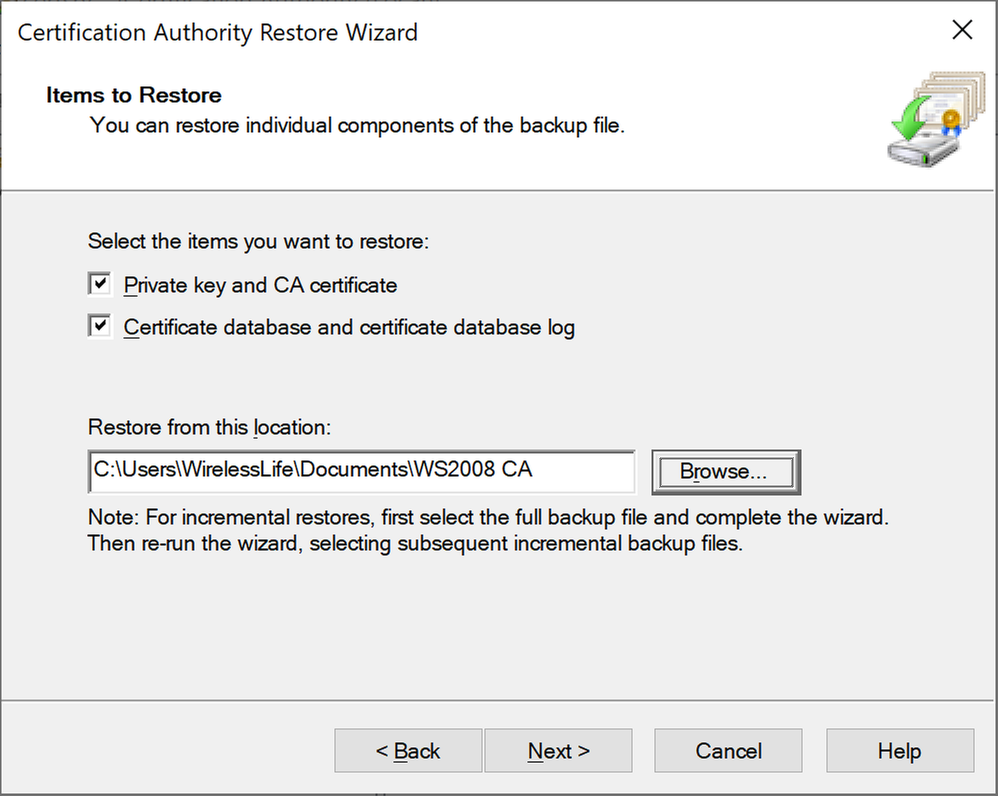
Task: Click the 'Certification Authority Restore Wizard' title
Action: 218,32
